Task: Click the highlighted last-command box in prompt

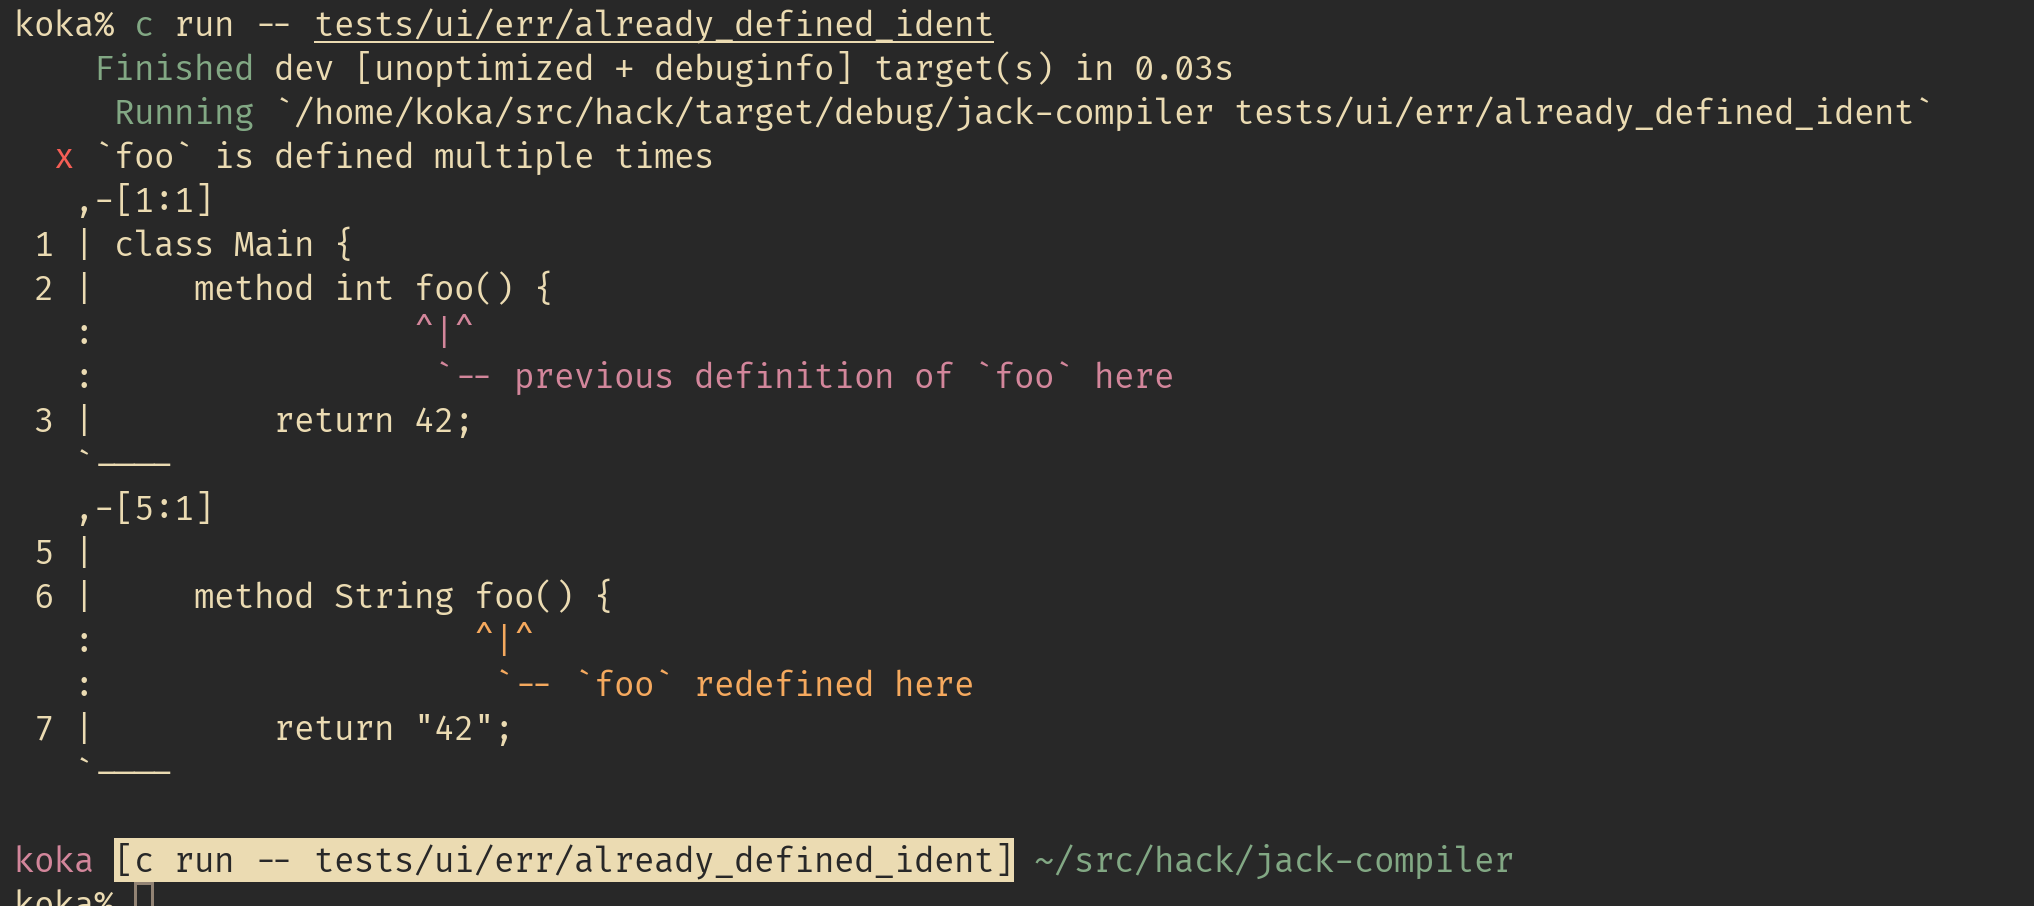Action: (x=564, y=860)
